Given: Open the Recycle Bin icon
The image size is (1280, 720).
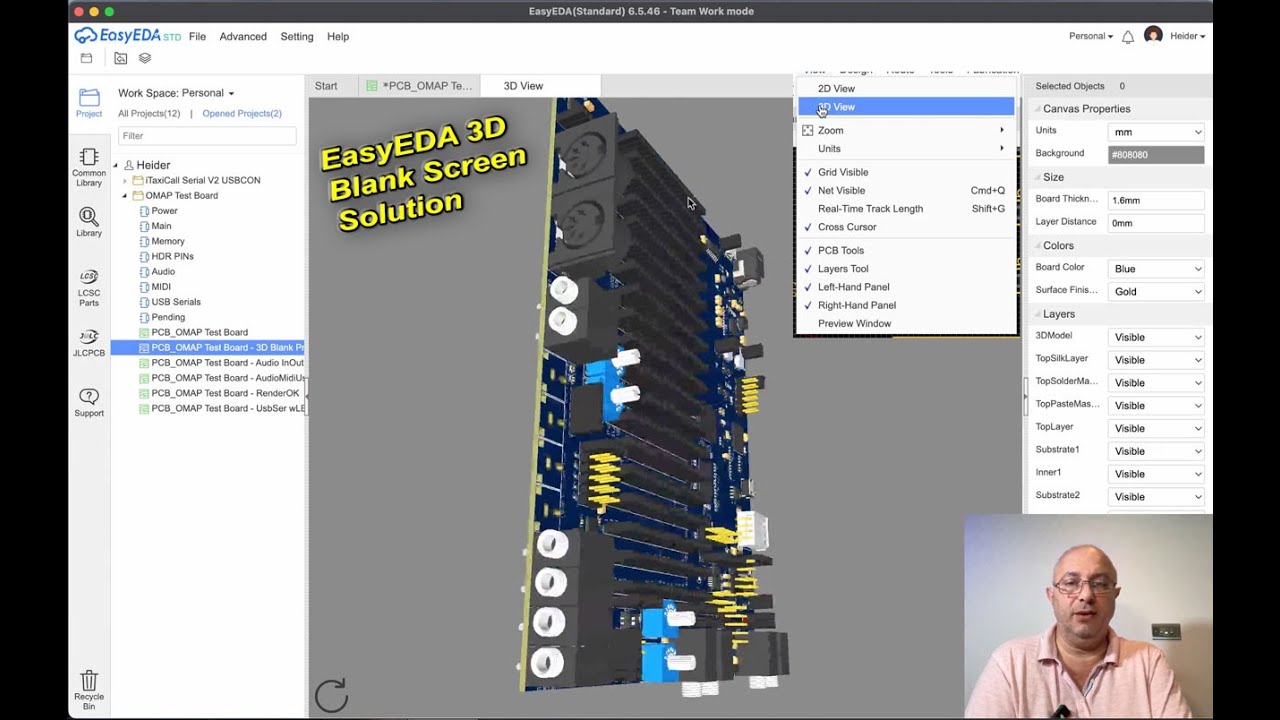Looking at the screenshot, I should (89, 680).
